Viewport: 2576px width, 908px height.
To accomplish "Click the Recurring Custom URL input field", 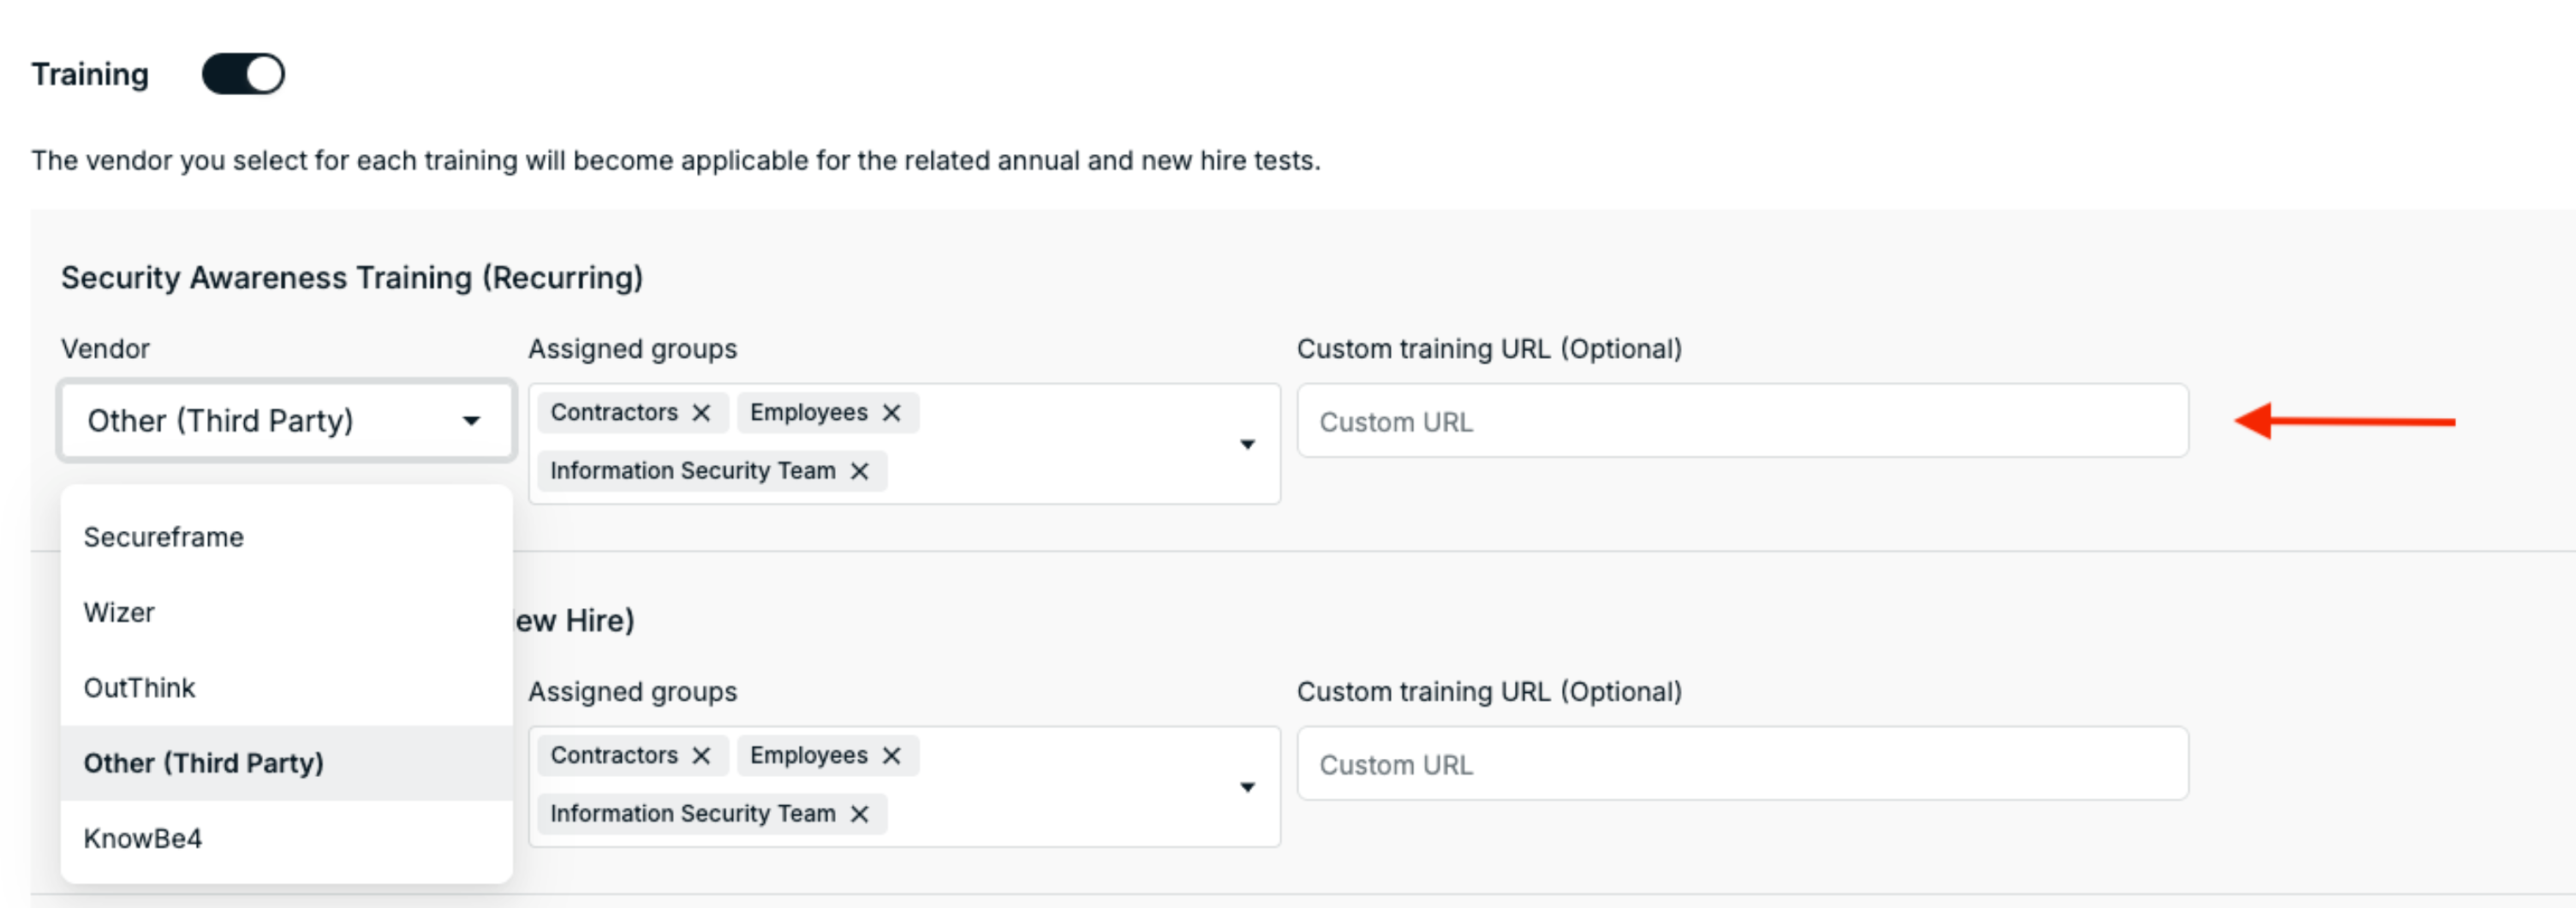I will (x=1742, y=421).
